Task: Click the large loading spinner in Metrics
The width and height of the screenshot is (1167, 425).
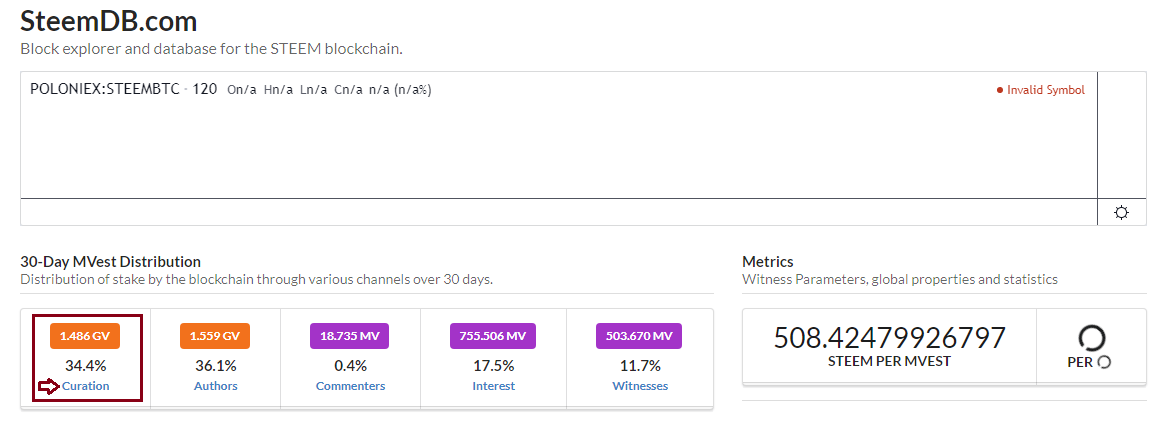Action: point(1093,337)
